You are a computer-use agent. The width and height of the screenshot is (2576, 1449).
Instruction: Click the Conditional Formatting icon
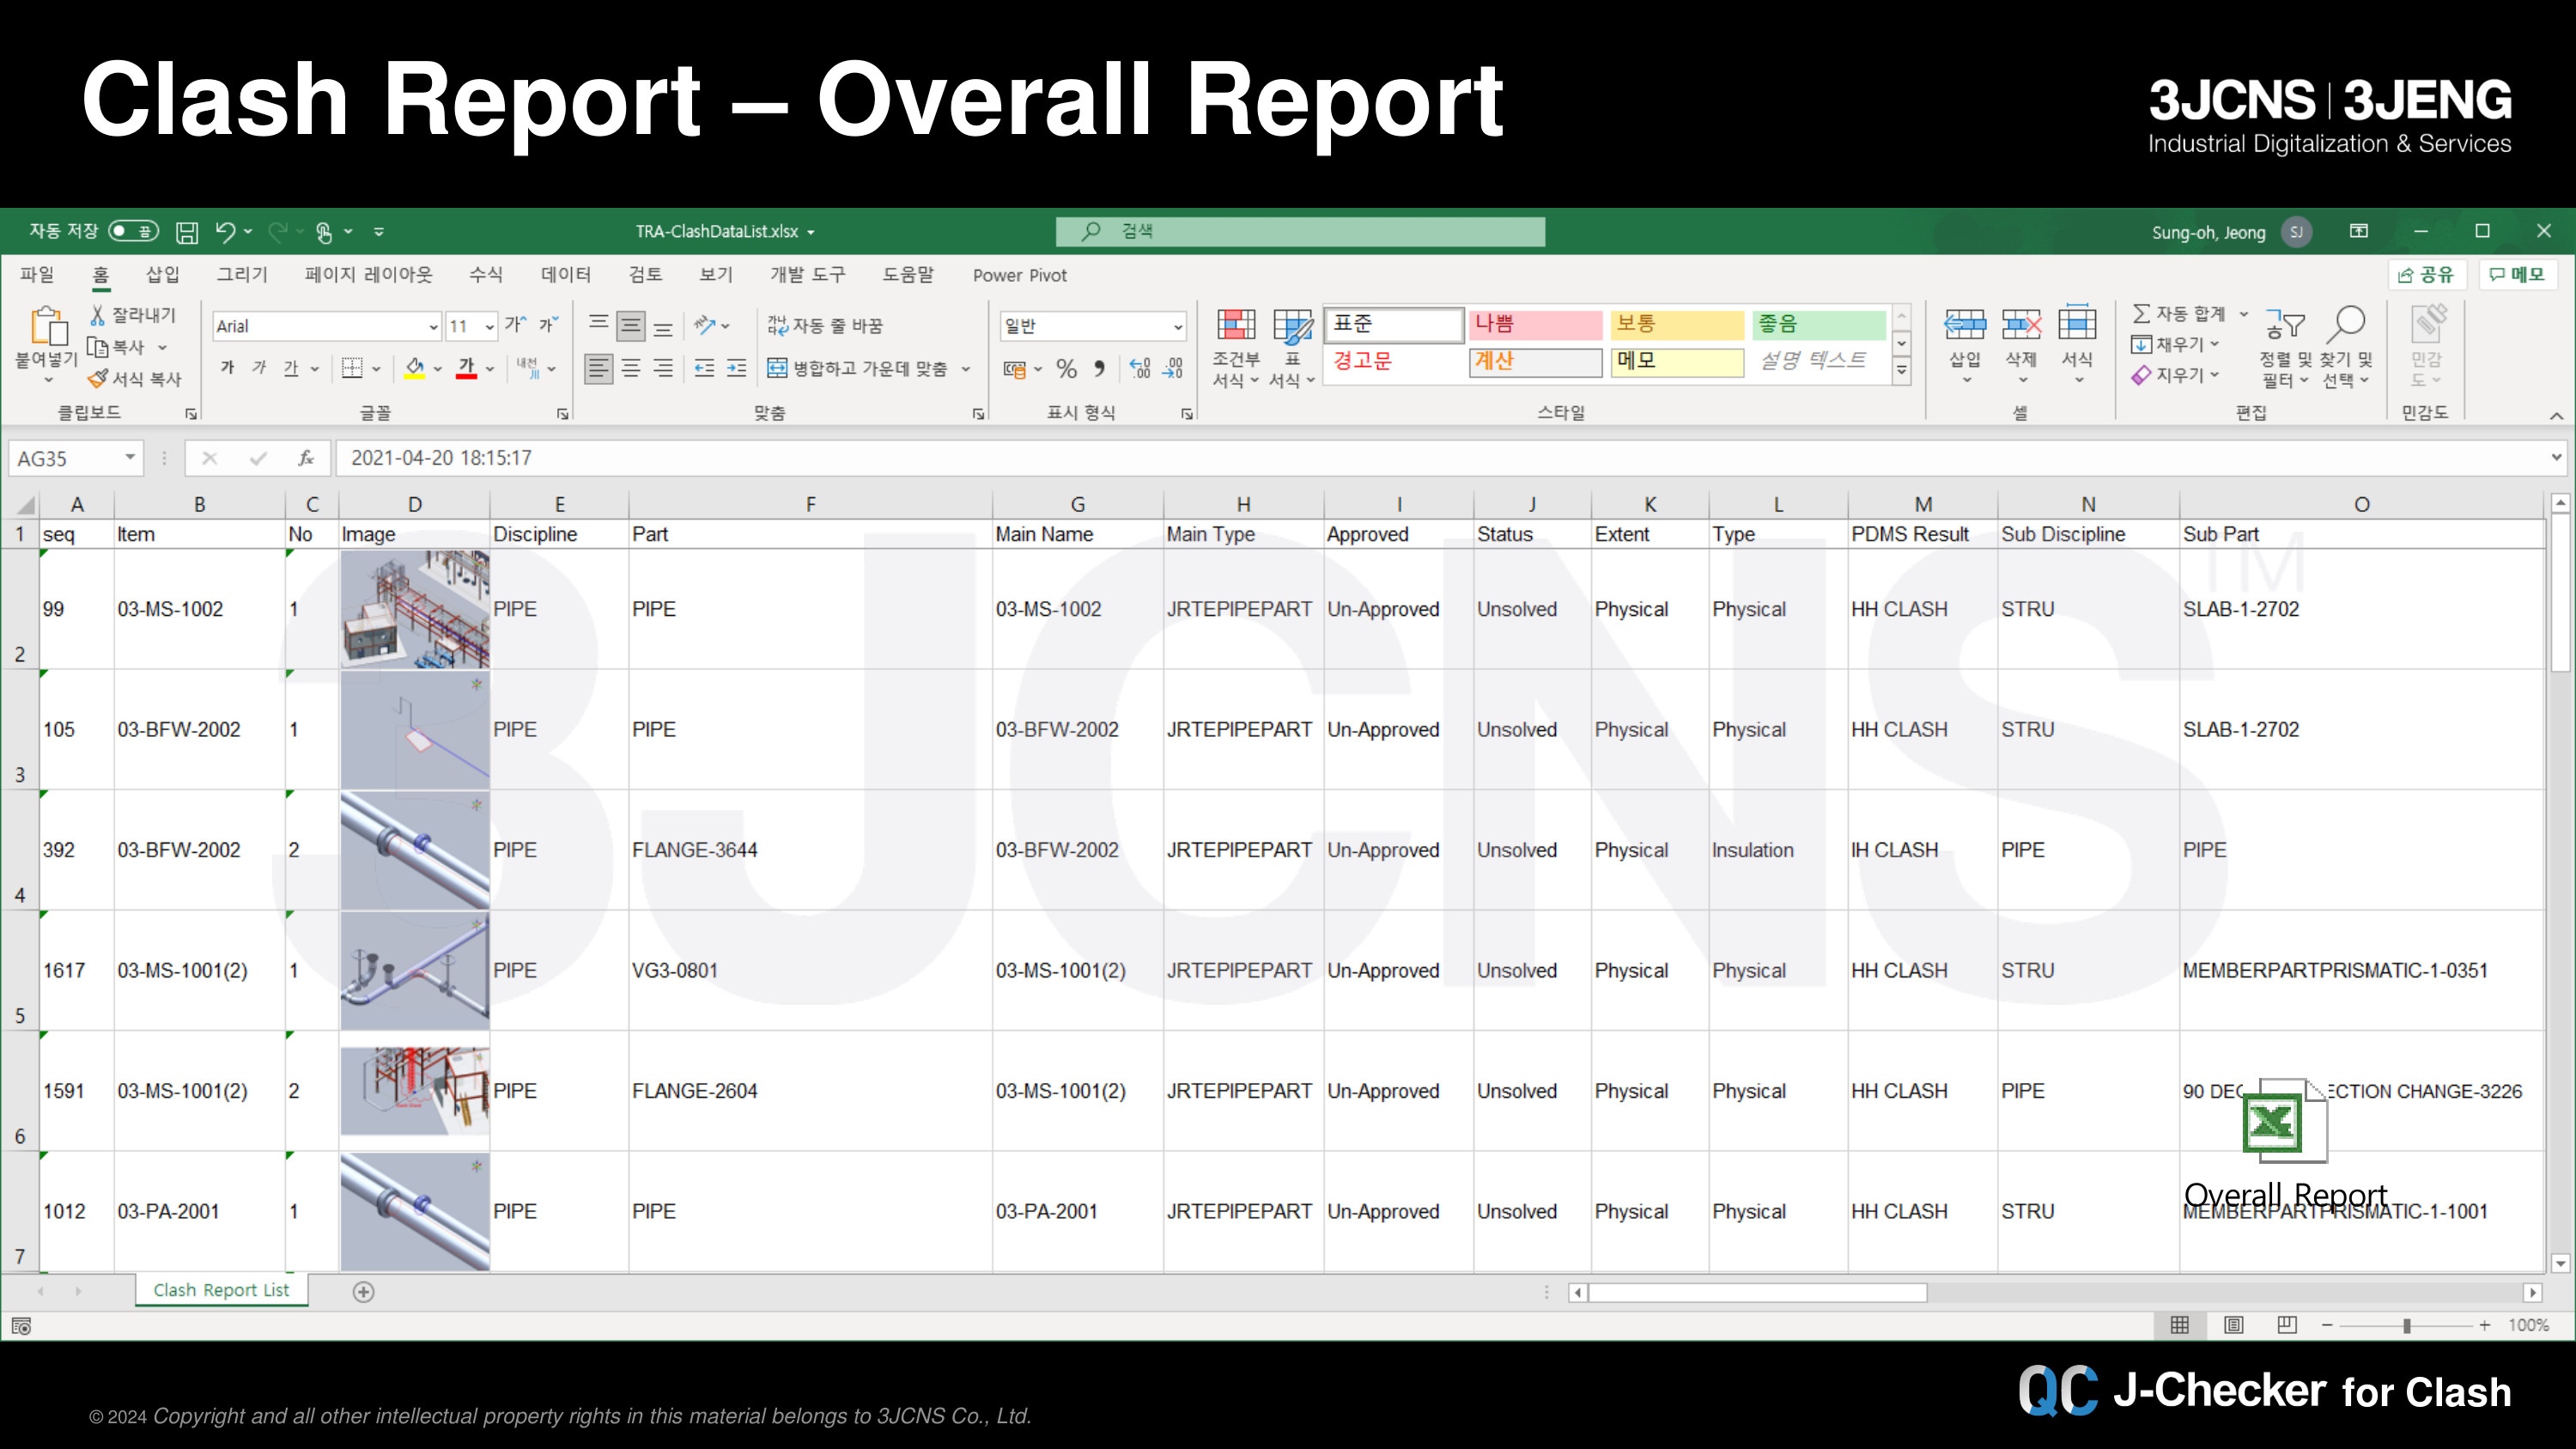coord(1236,326)
